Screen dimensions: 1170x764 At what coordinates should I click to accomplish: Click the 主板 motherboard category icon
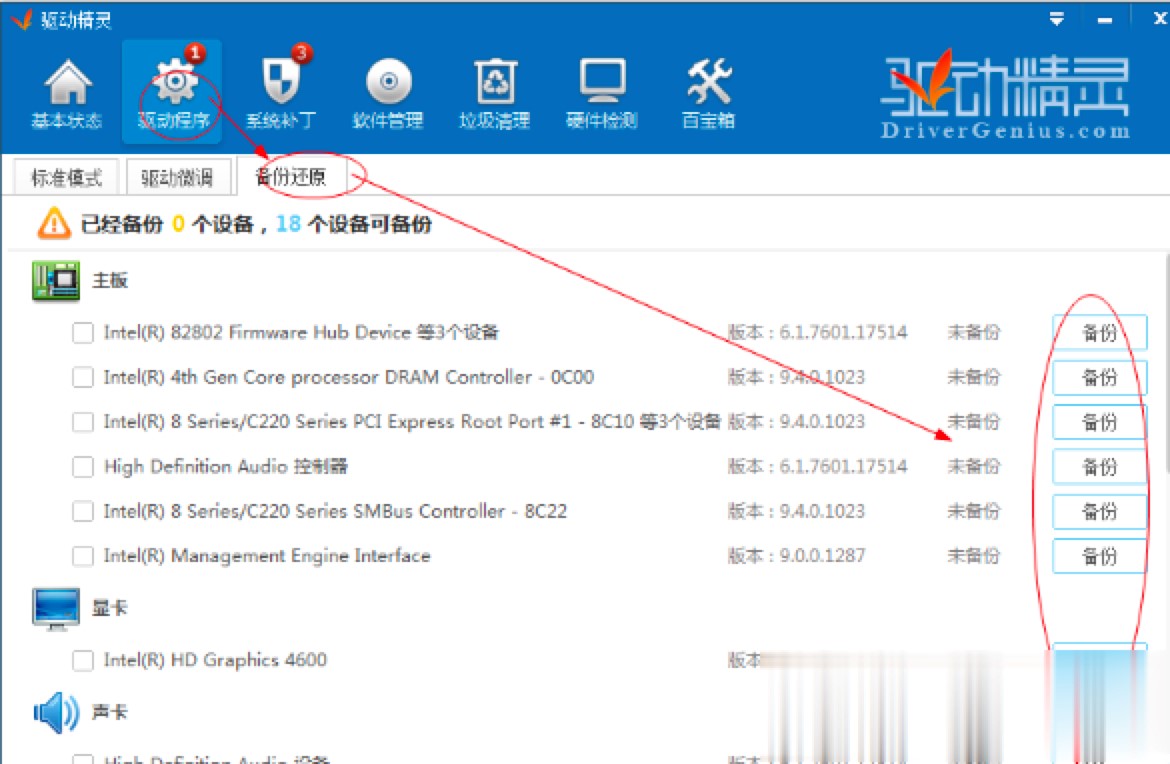55,281
